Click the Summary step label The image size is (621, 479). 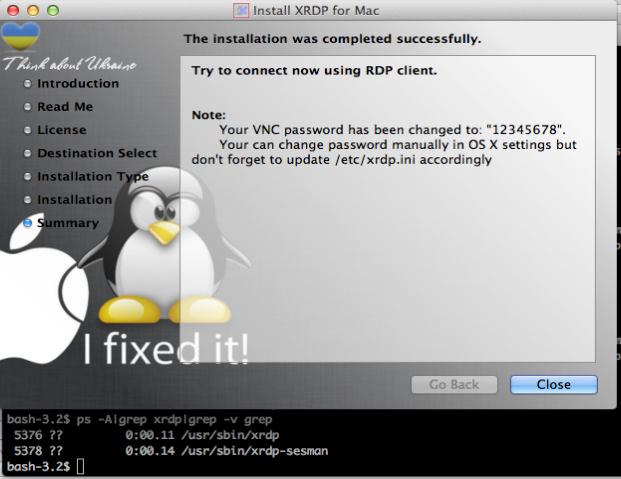click(x=68, y=223)
